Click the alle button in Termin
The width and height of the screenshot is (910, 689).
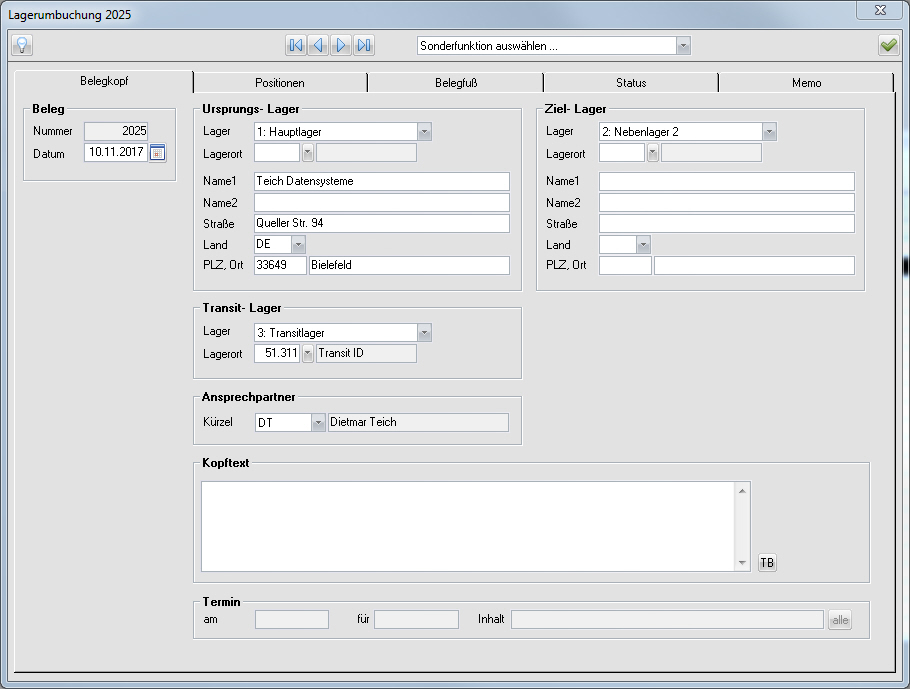click(840, 620)
